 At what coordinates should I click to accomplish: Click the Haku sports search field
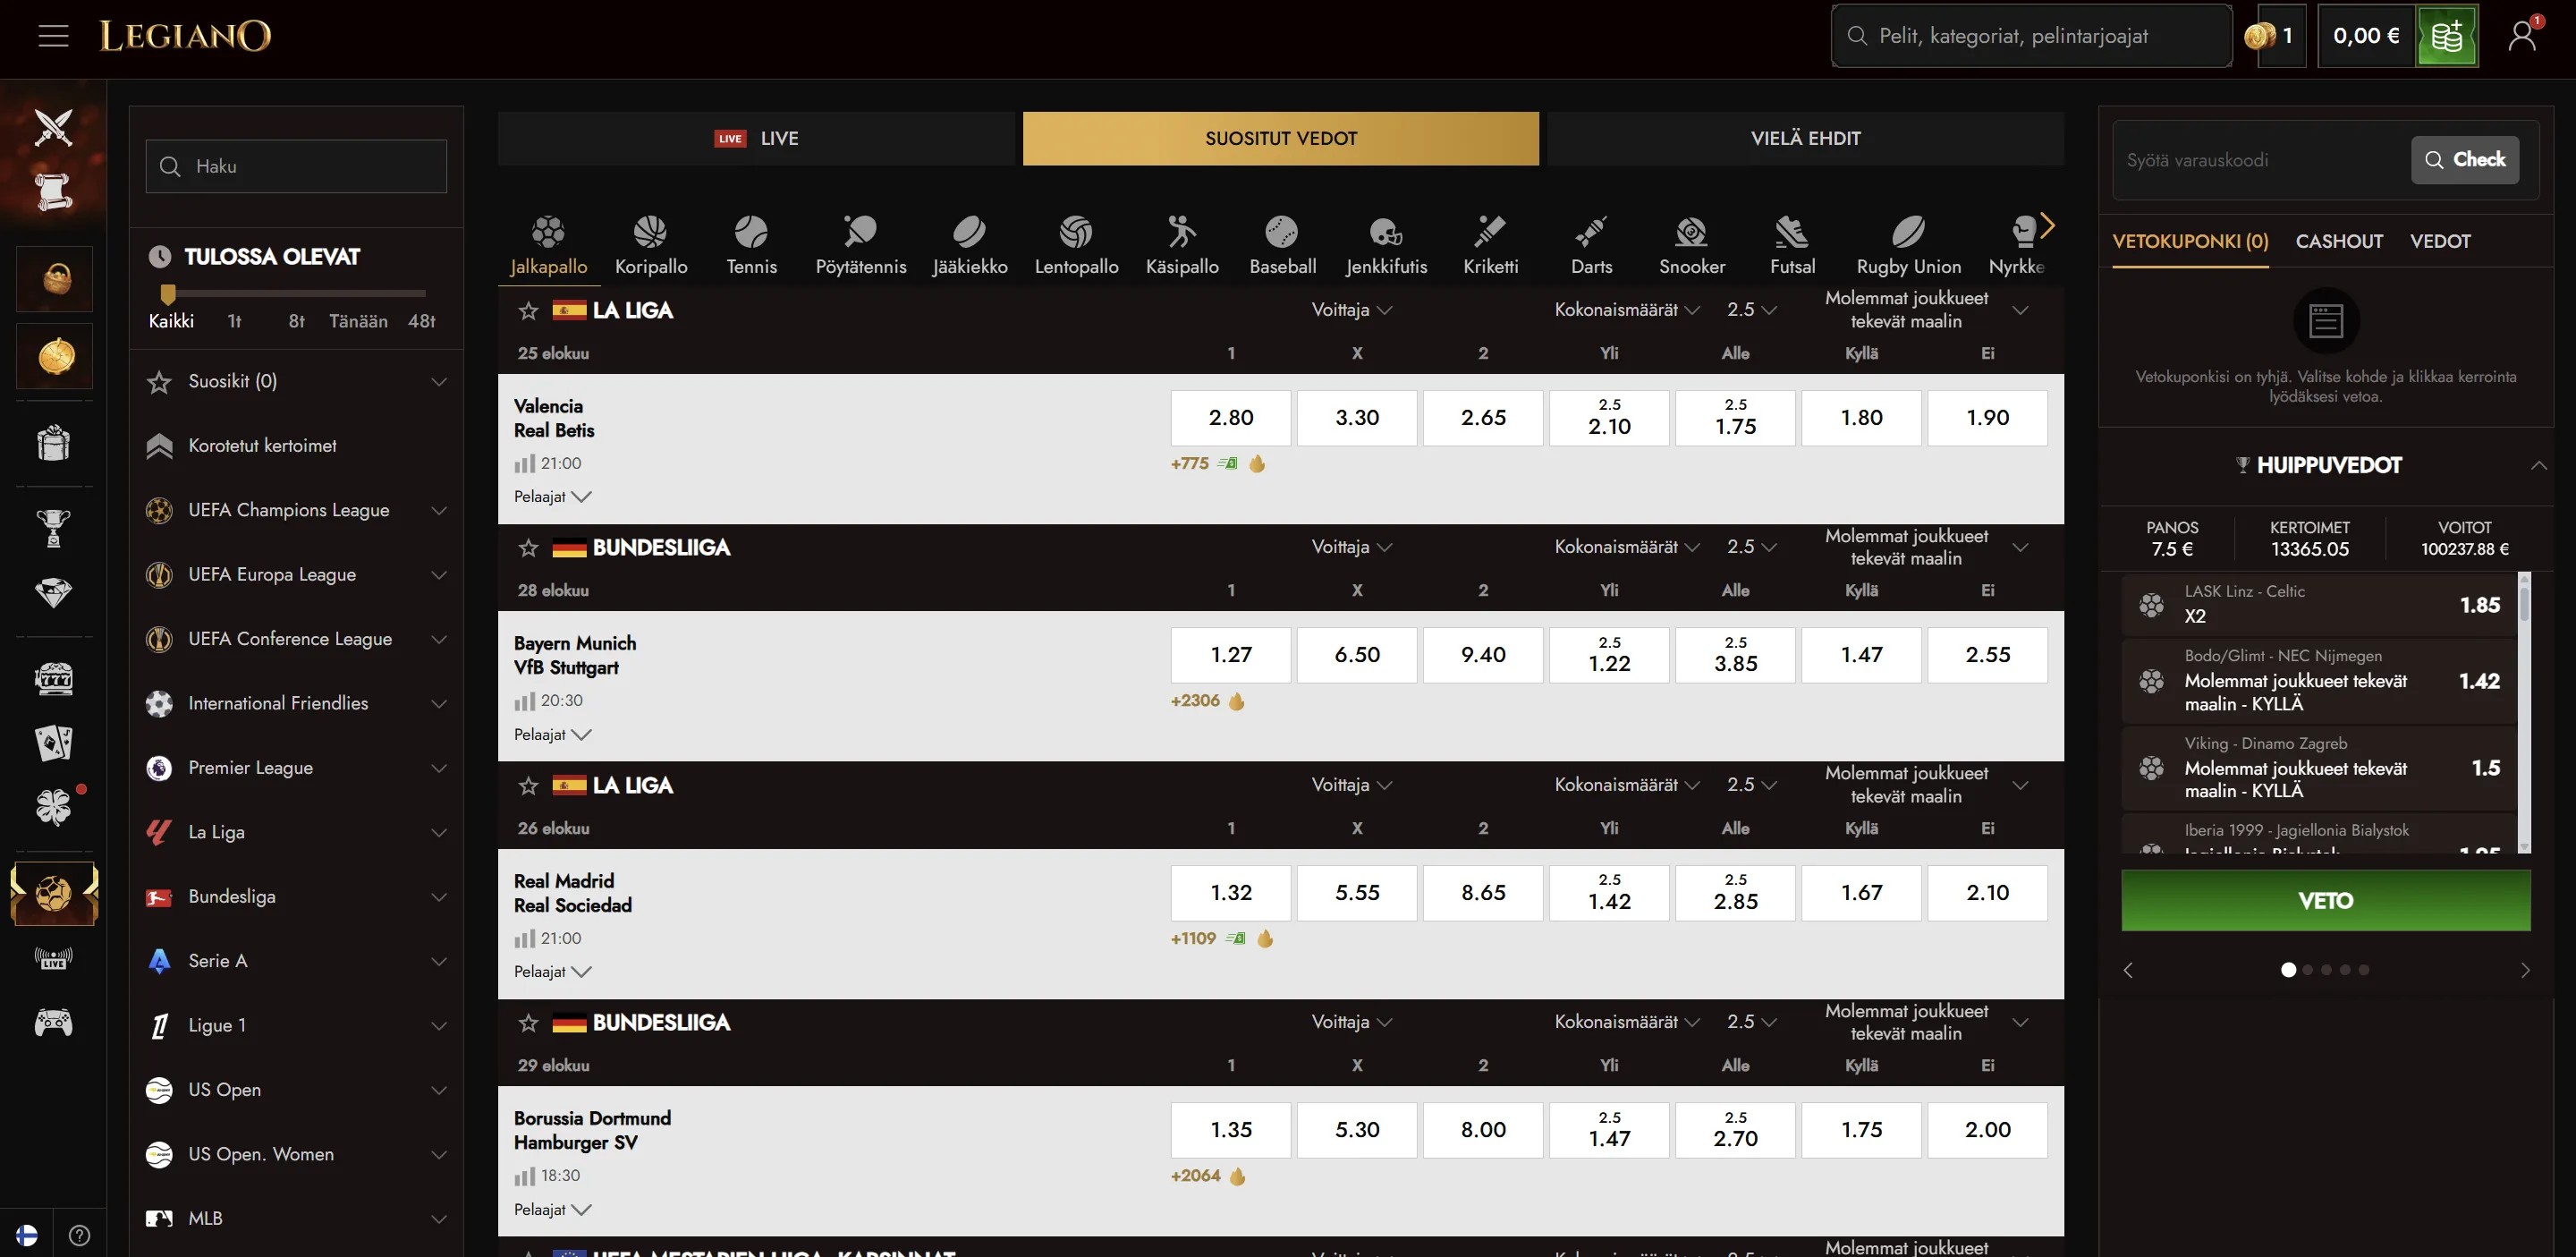pos(296,166)
